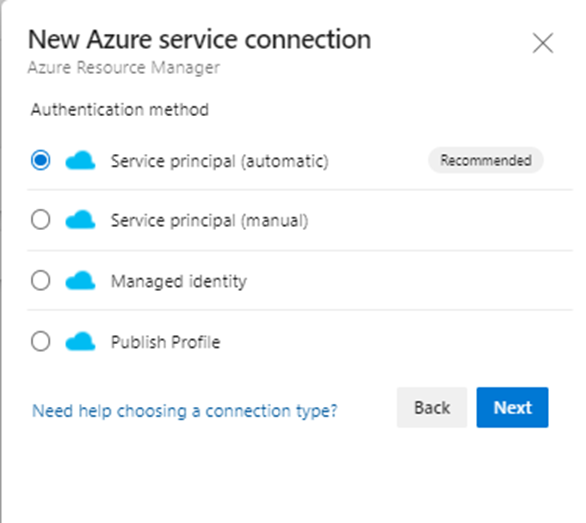Click the Managed identity cloud icon

click(x=80, y=280)
